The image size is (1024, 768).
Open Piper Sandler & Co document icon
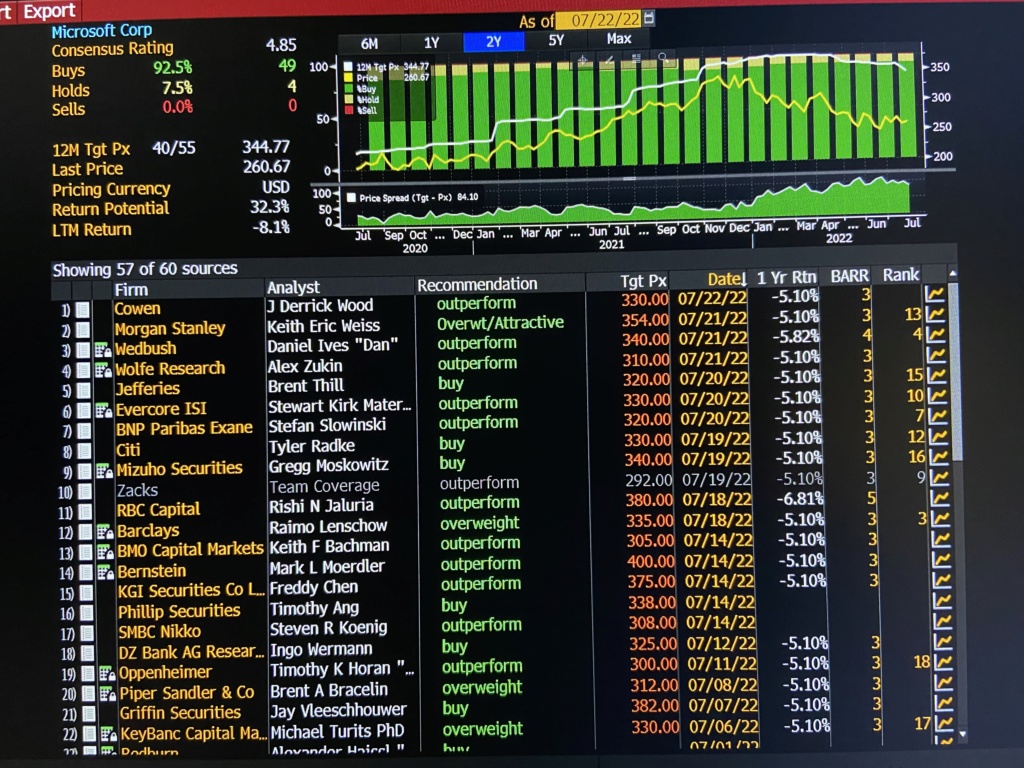108,694
